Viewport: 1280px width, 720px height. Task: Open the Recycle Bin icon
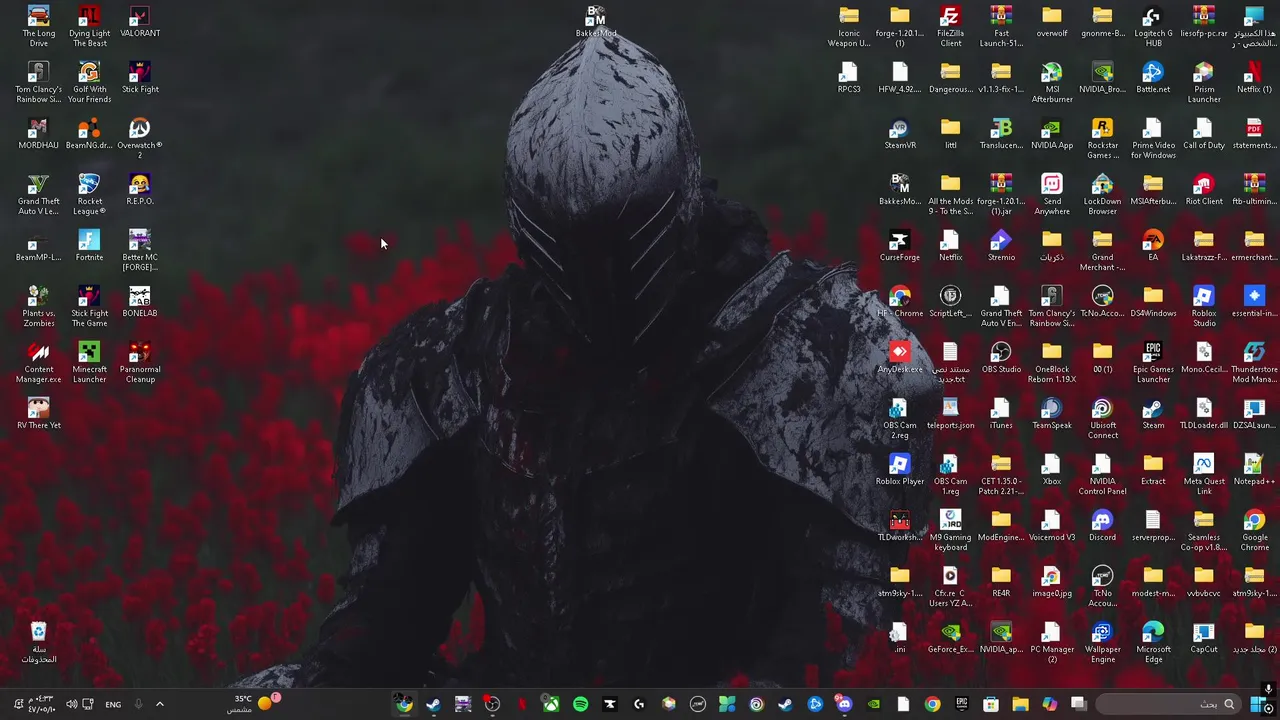pyautogui.click(x=38, y=642)
